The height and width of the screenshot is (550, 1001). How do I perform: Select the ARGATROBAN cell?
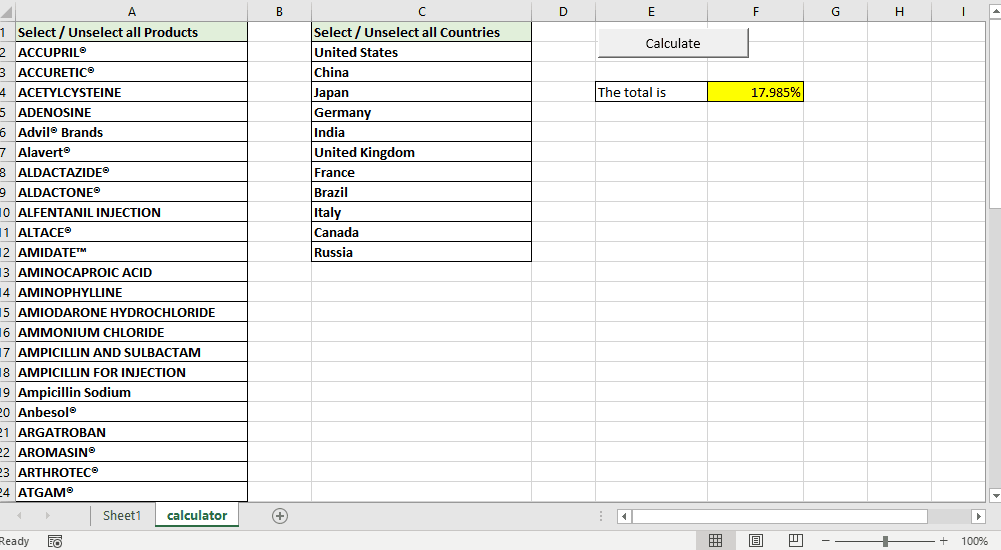132,432
